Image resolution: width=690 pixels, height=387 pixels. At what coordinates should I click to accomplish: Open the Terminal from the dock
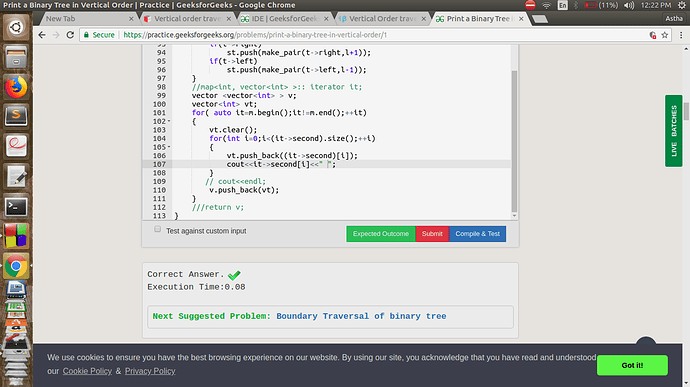[x=16, y=206]
